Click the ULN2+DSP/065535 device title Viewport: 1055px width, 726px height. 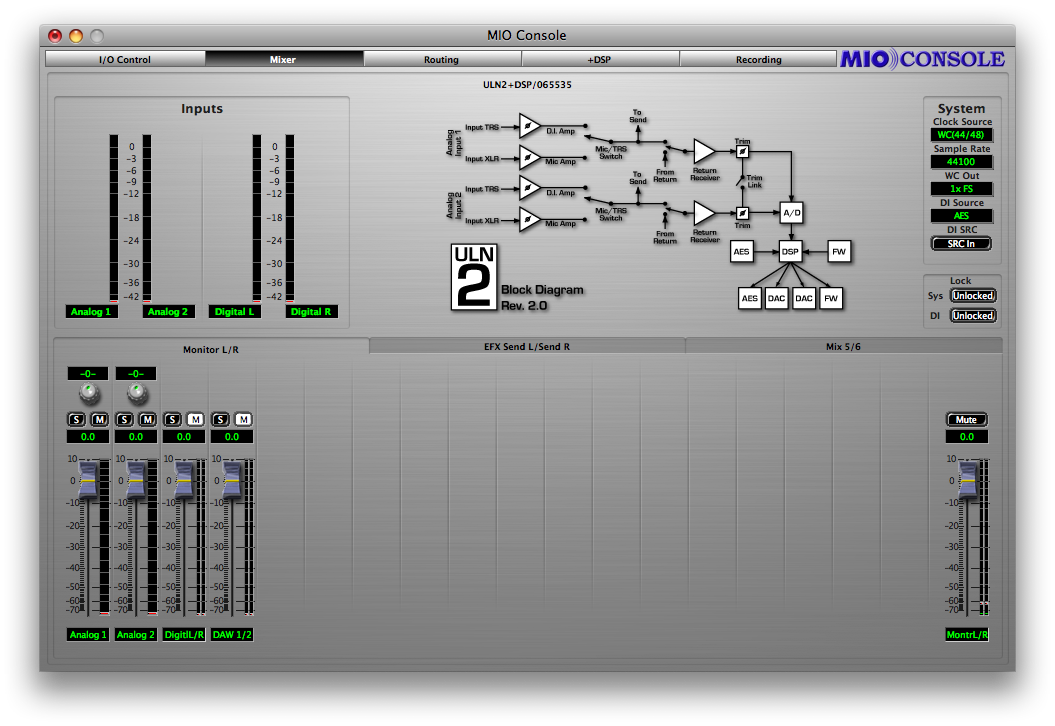click(x=528, y=85)
